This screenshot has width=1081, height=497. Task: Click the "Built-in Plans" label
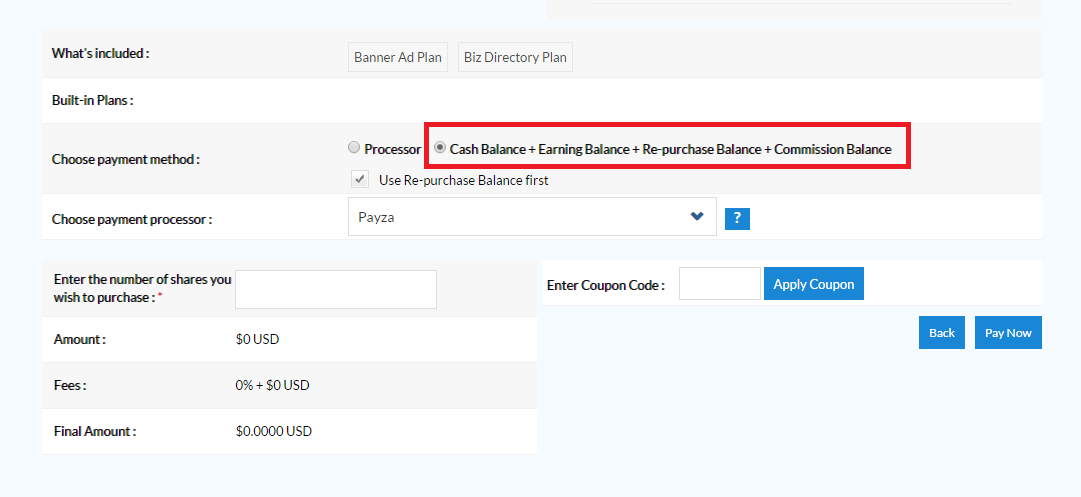(92, 100)
